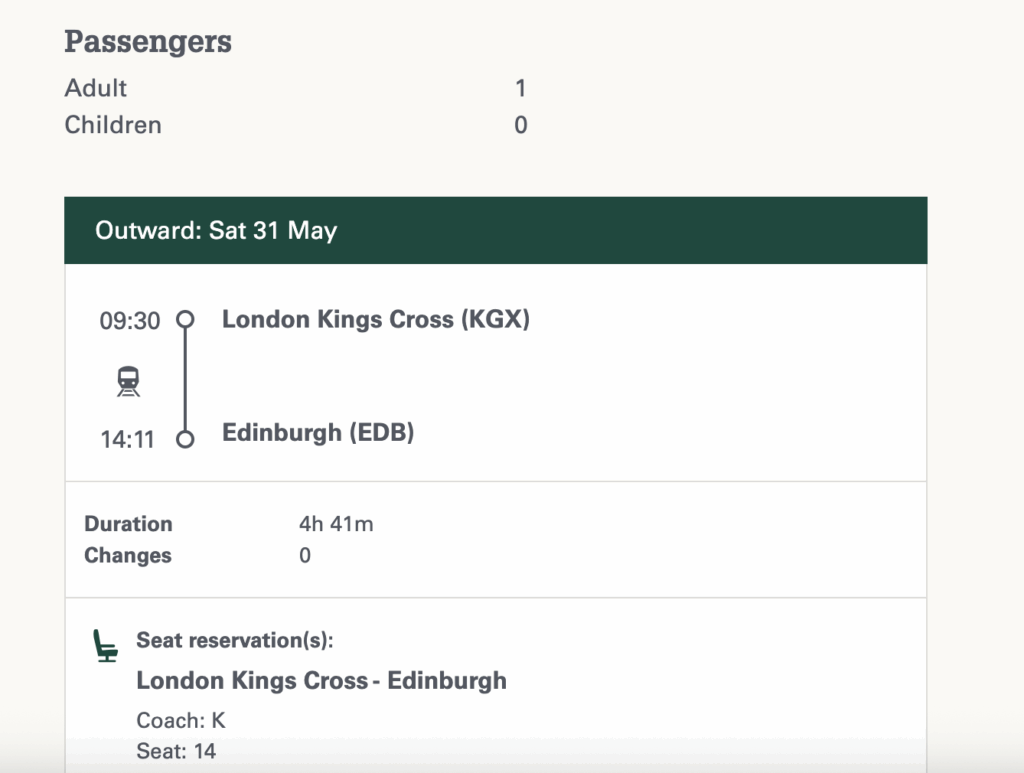Click the Passengers heading
This screenshot has height=773, width=1024.
(148, 42)
